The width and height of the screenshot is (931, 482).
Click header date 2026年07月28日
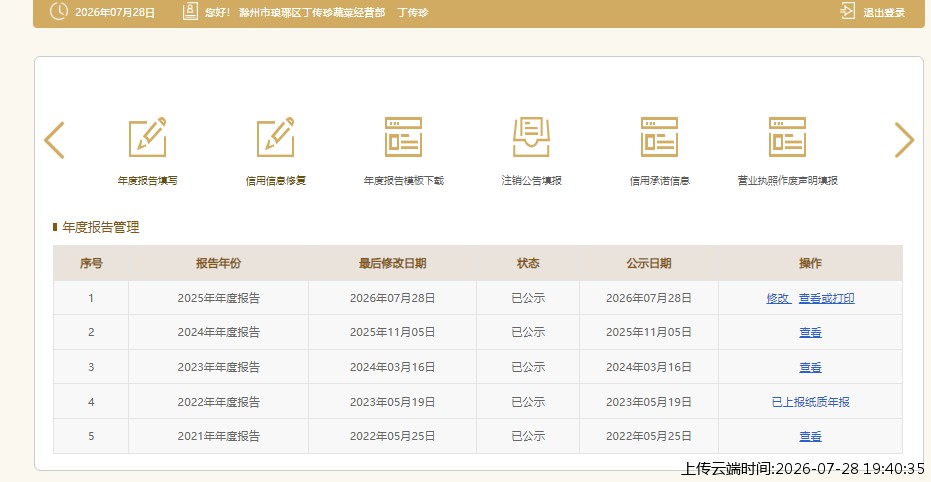115,12
